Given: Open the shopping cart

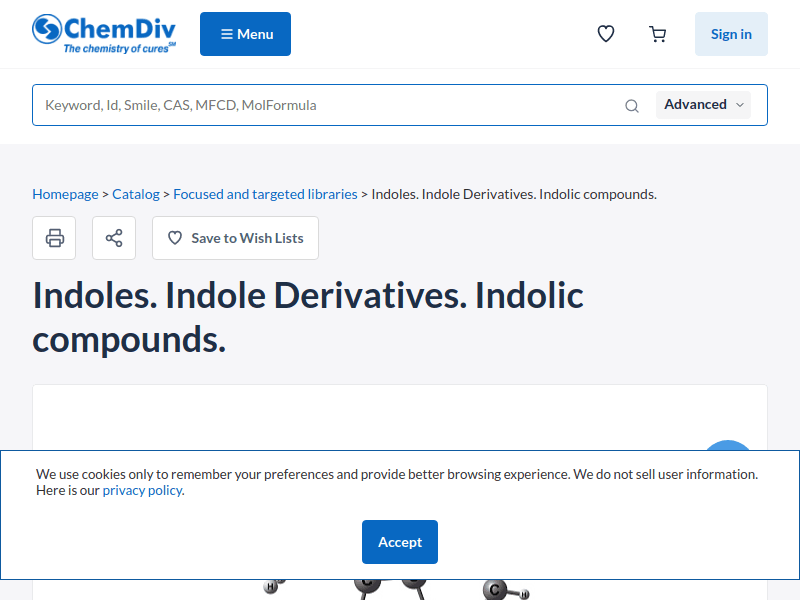Looking at the screenshot, I should coord(657,34).
